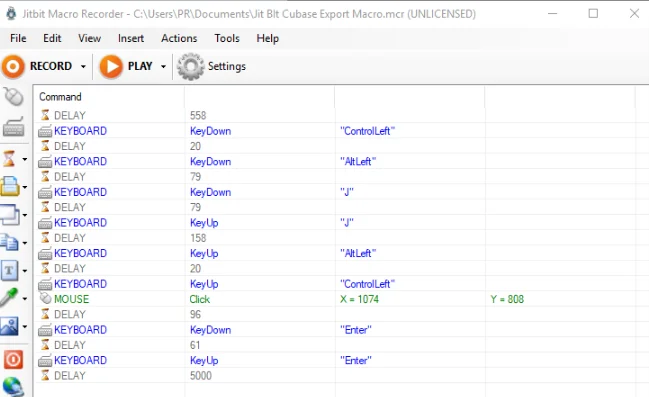Click the 'Y = 808' cell
649x397 pixels.
(x=507, y=299)
